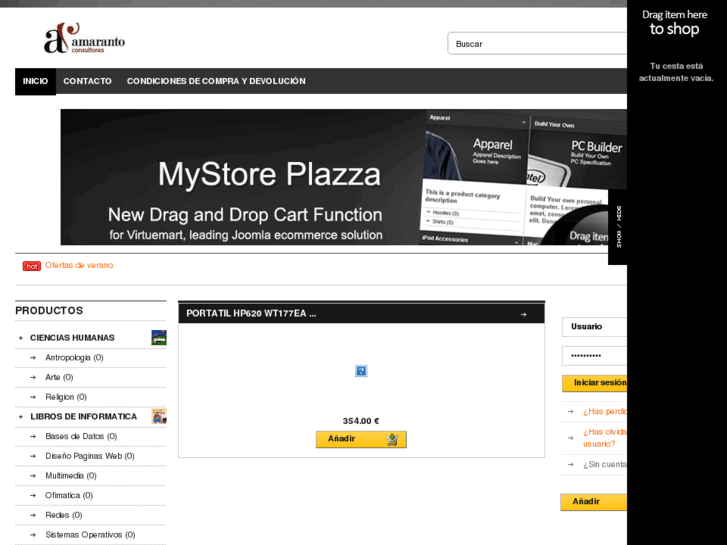Open the Libros de Informatica category
The width and height of the screenshot is (727, 545).
(x=83, y=417)
